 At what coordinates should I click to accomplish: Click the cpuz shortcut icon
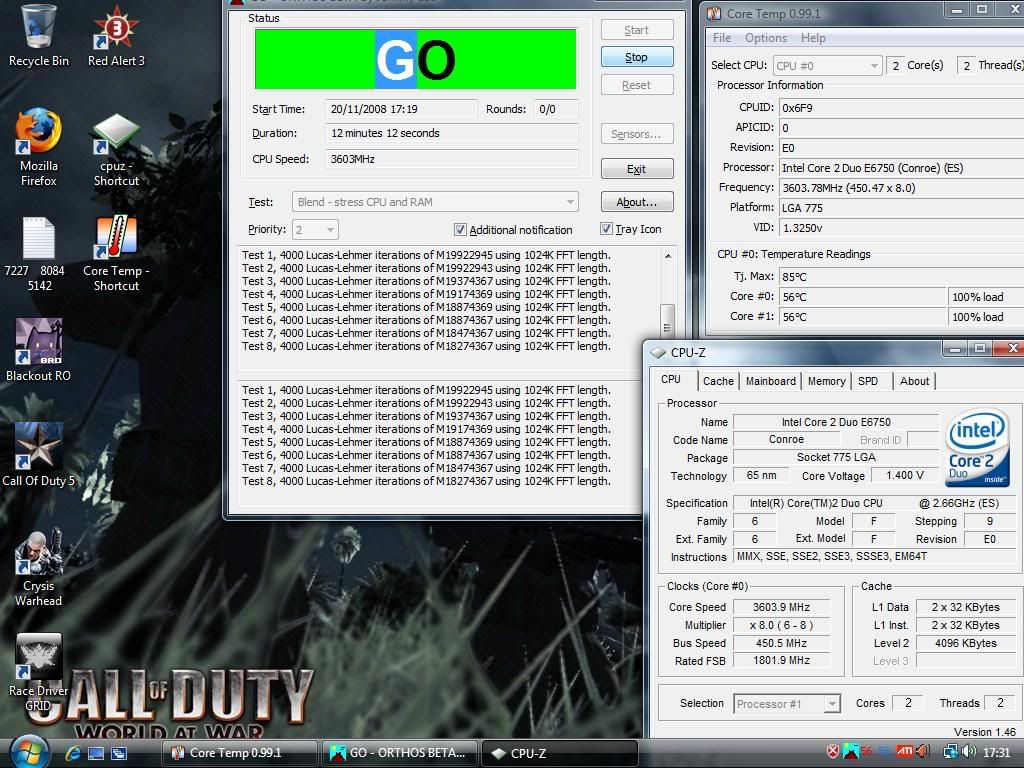pos(116,133)
